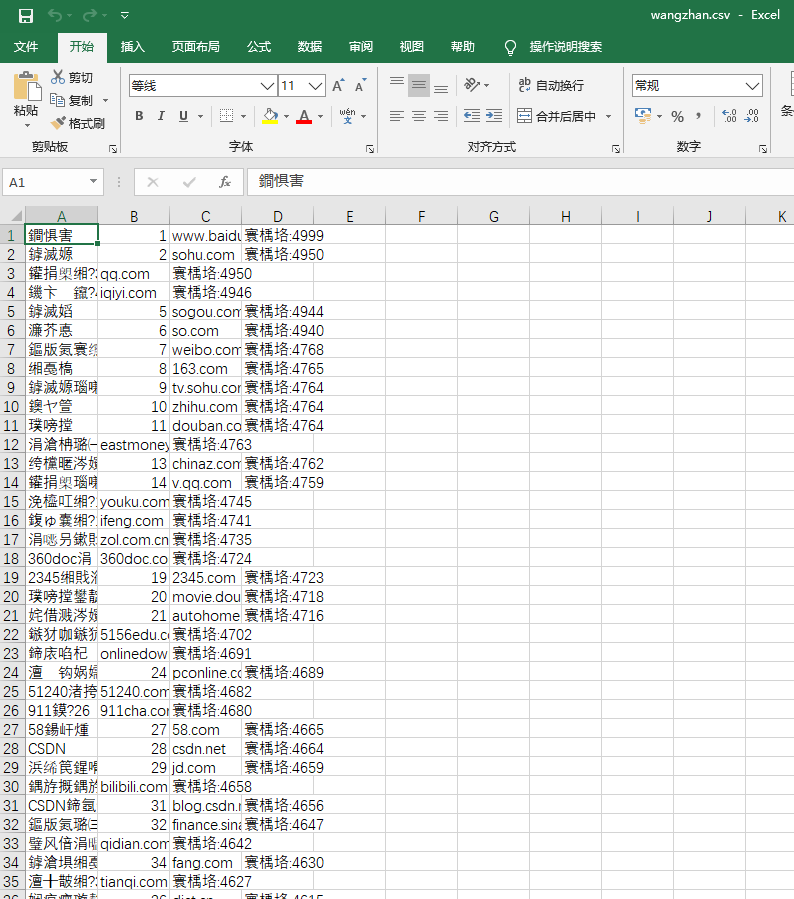794x899 pixels.
Task: Open the font size 11 dropdown
Action: pyautogui.click(x=315, y=86)
